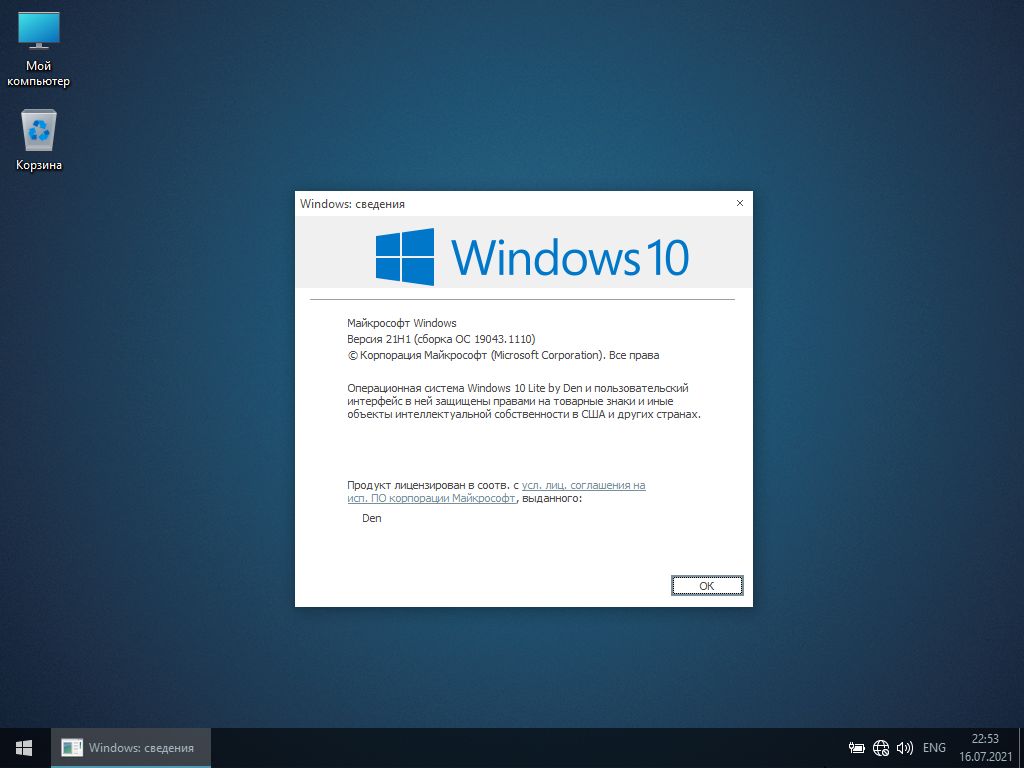The height and width of the screenshot is (768, 1024).
Task: Click the Операционная система Windows 10 Lite paragraph
Action: (524, 401)
